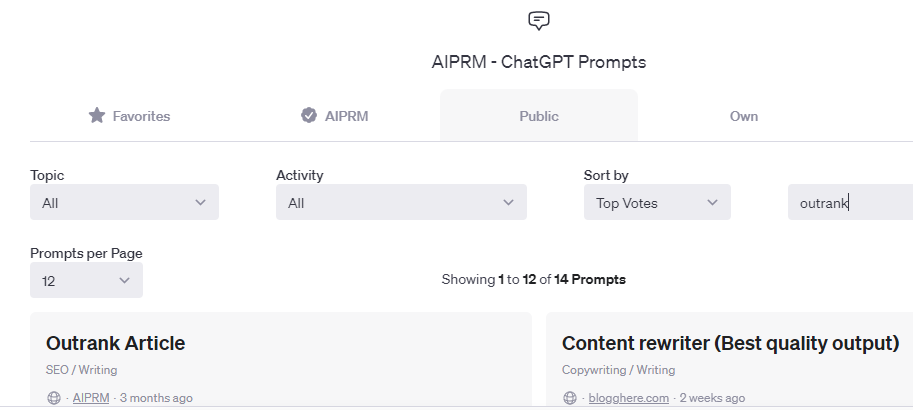Viewport: 913px width, 410px height.
Task: Switch to the AIPRM tab
Action: (x=334, y=116)
